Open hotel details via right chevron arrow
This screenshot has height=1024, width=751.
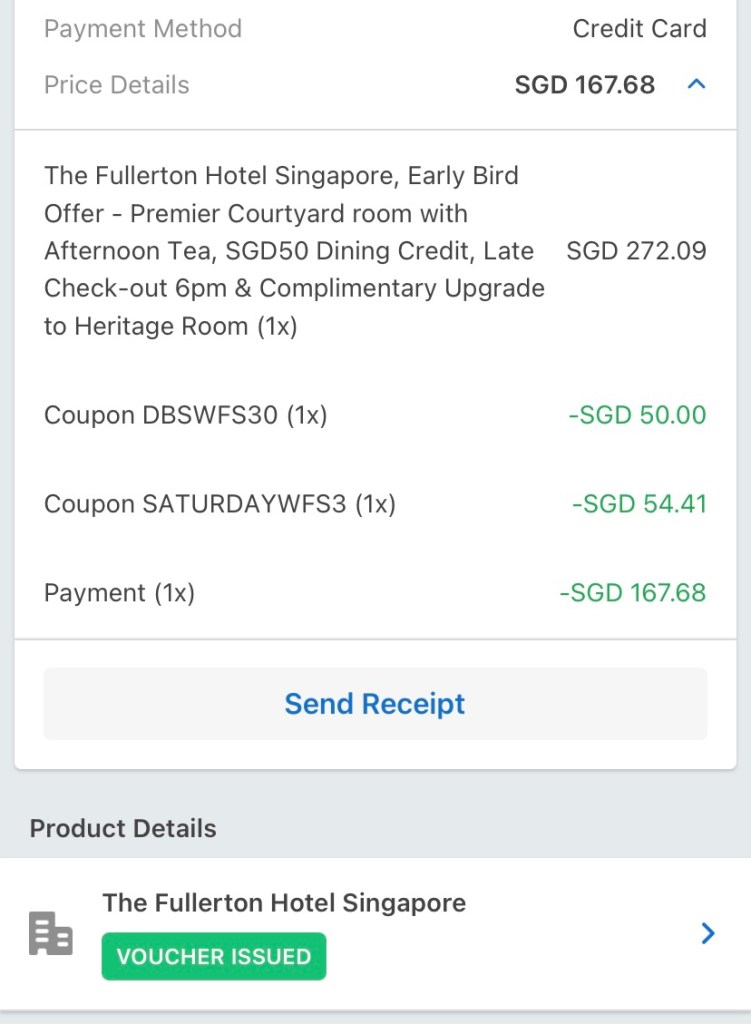point(708,933)
